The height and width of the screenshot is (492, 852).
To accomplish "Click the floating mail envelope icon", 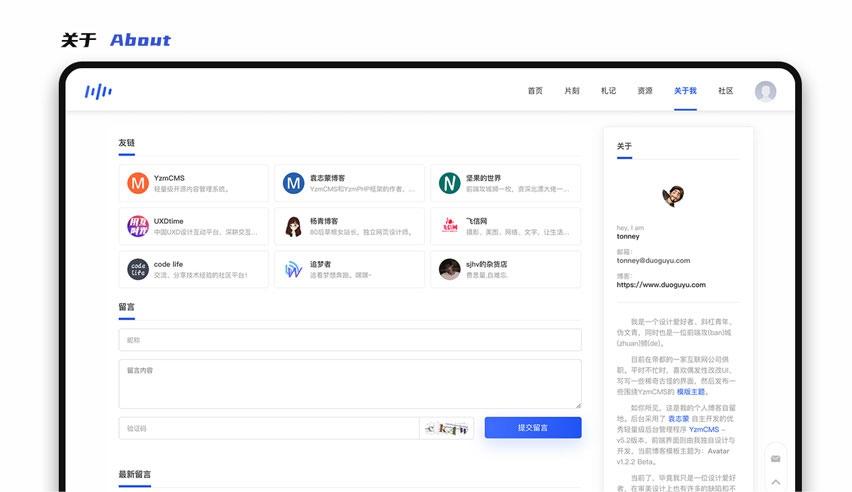I will [x=775, y=458].
